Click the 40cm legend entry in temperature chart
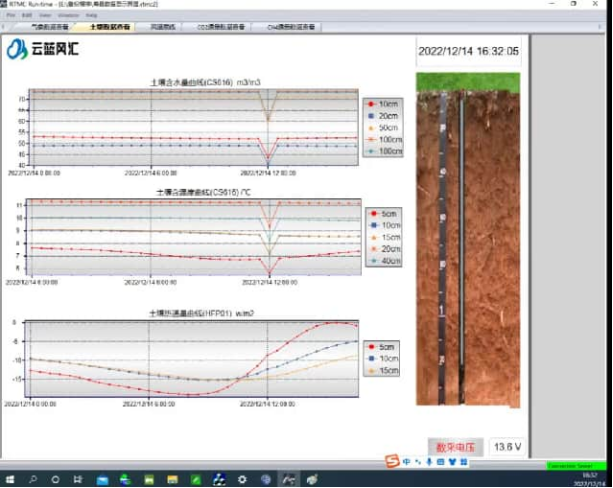The width and height of the screenshot is (613, 488). pos(387,261)
